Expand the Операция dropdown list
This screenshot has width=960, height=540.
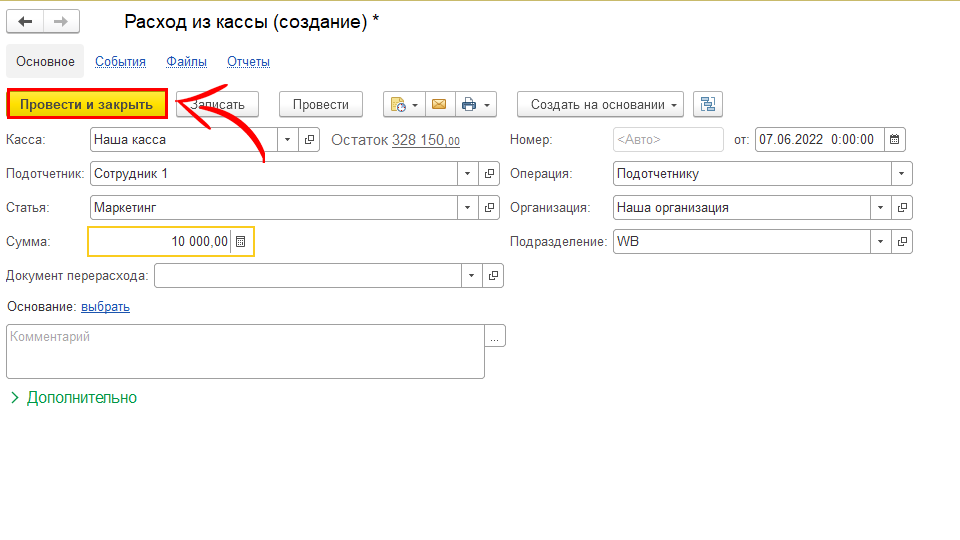pos(901,174)
